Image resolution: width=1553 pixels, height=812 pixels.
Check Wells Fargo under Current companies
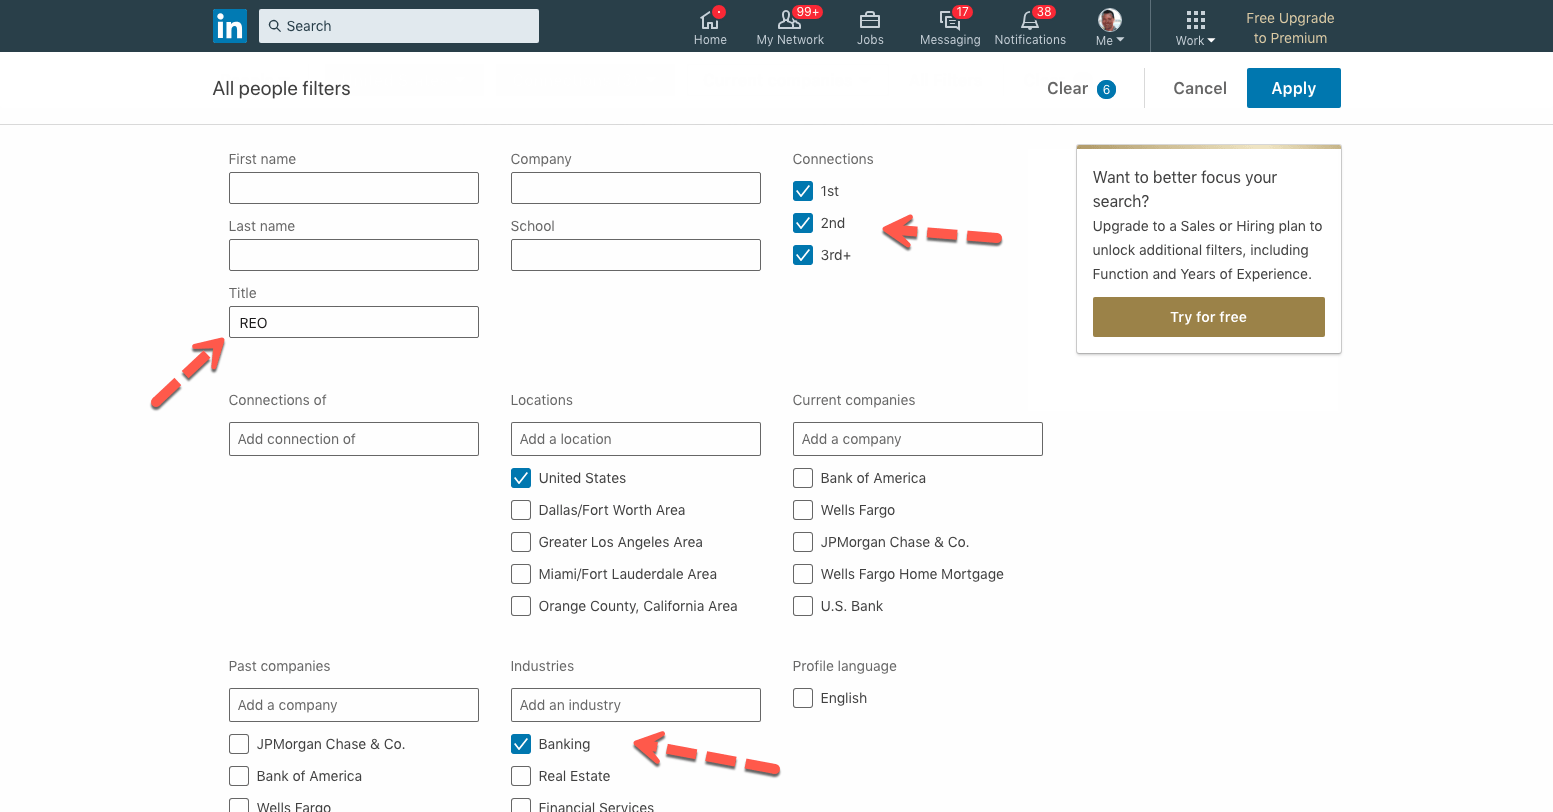tap(802, 510)
